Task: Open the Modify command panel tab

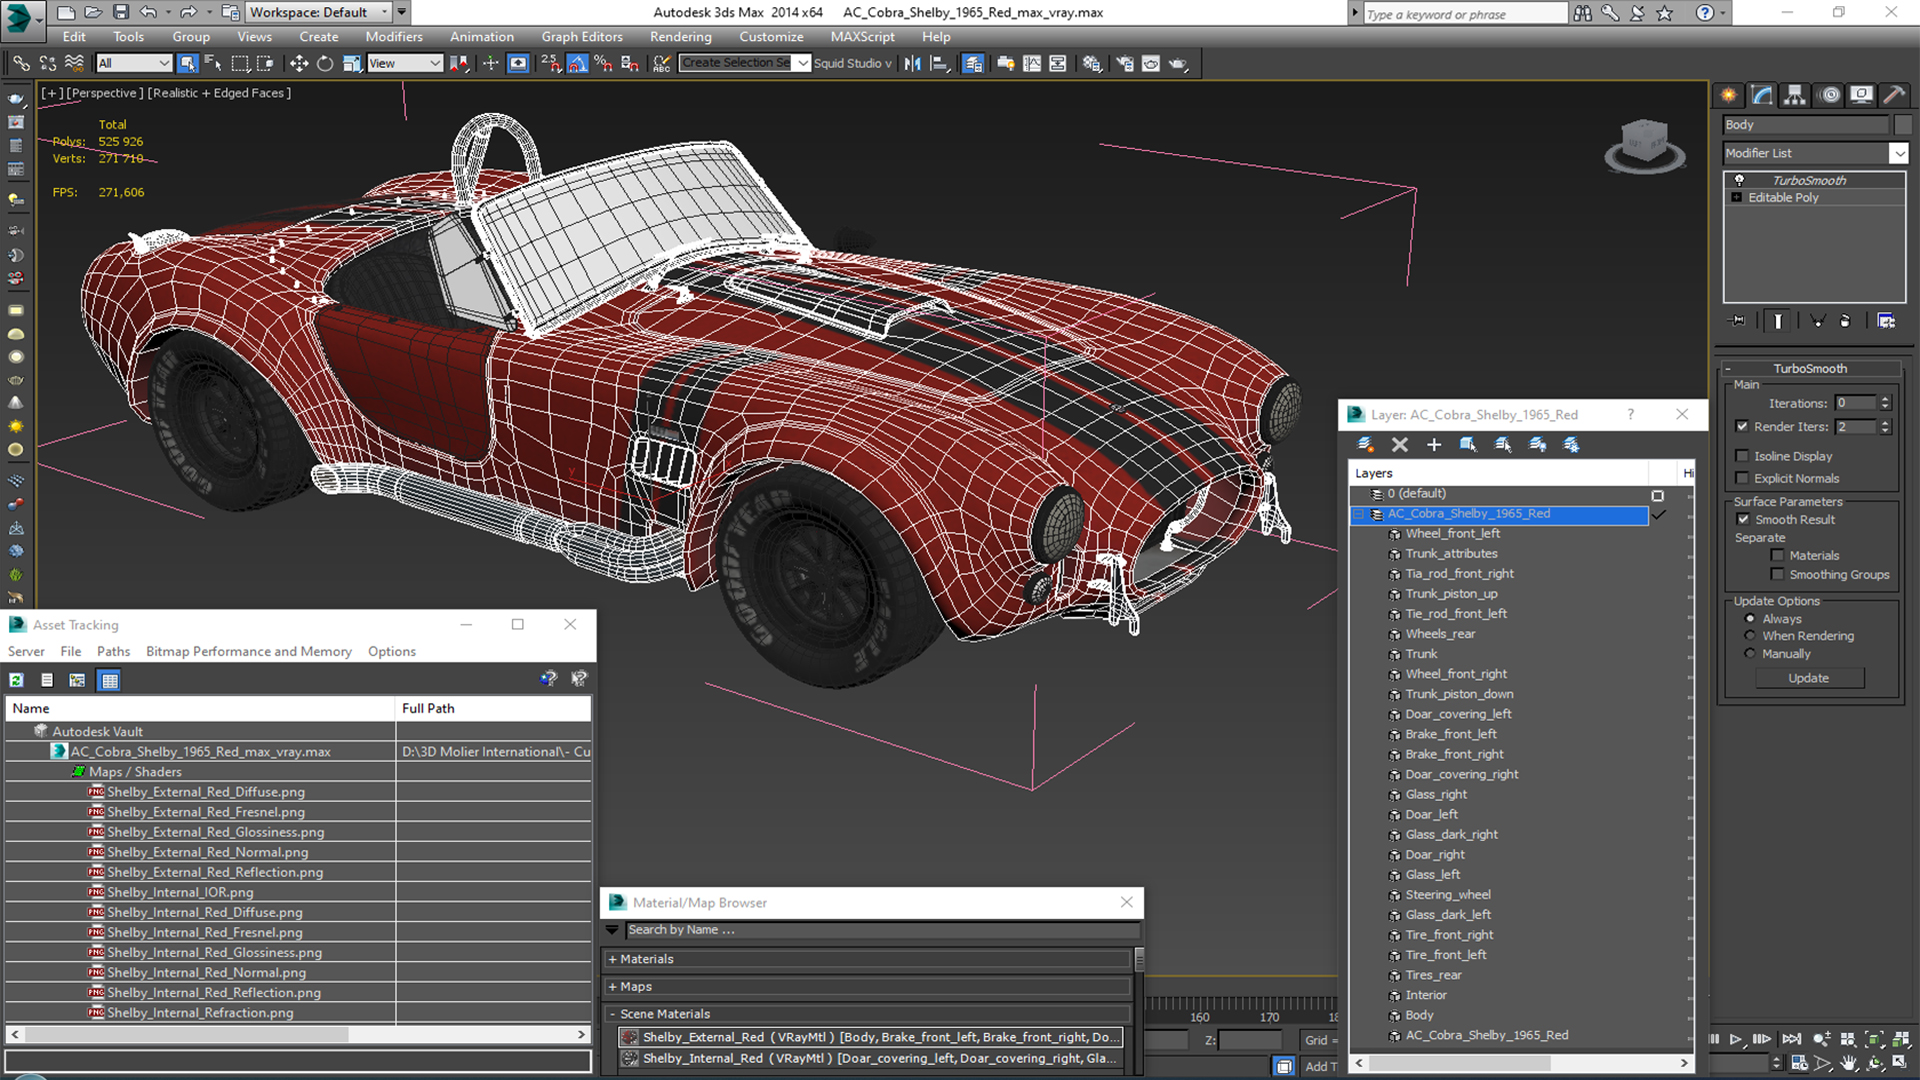Action: (x=1762, y=95)
